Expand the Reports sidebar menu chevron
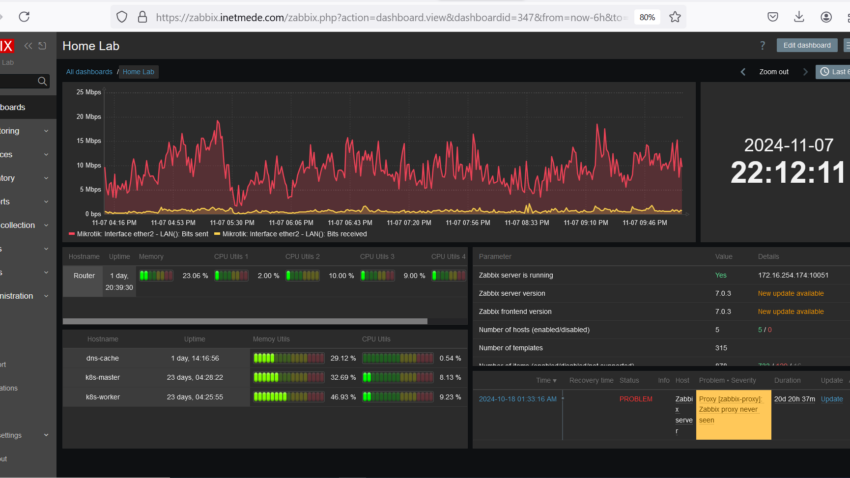This screenshot has height=478, width=850. (46, 202)
